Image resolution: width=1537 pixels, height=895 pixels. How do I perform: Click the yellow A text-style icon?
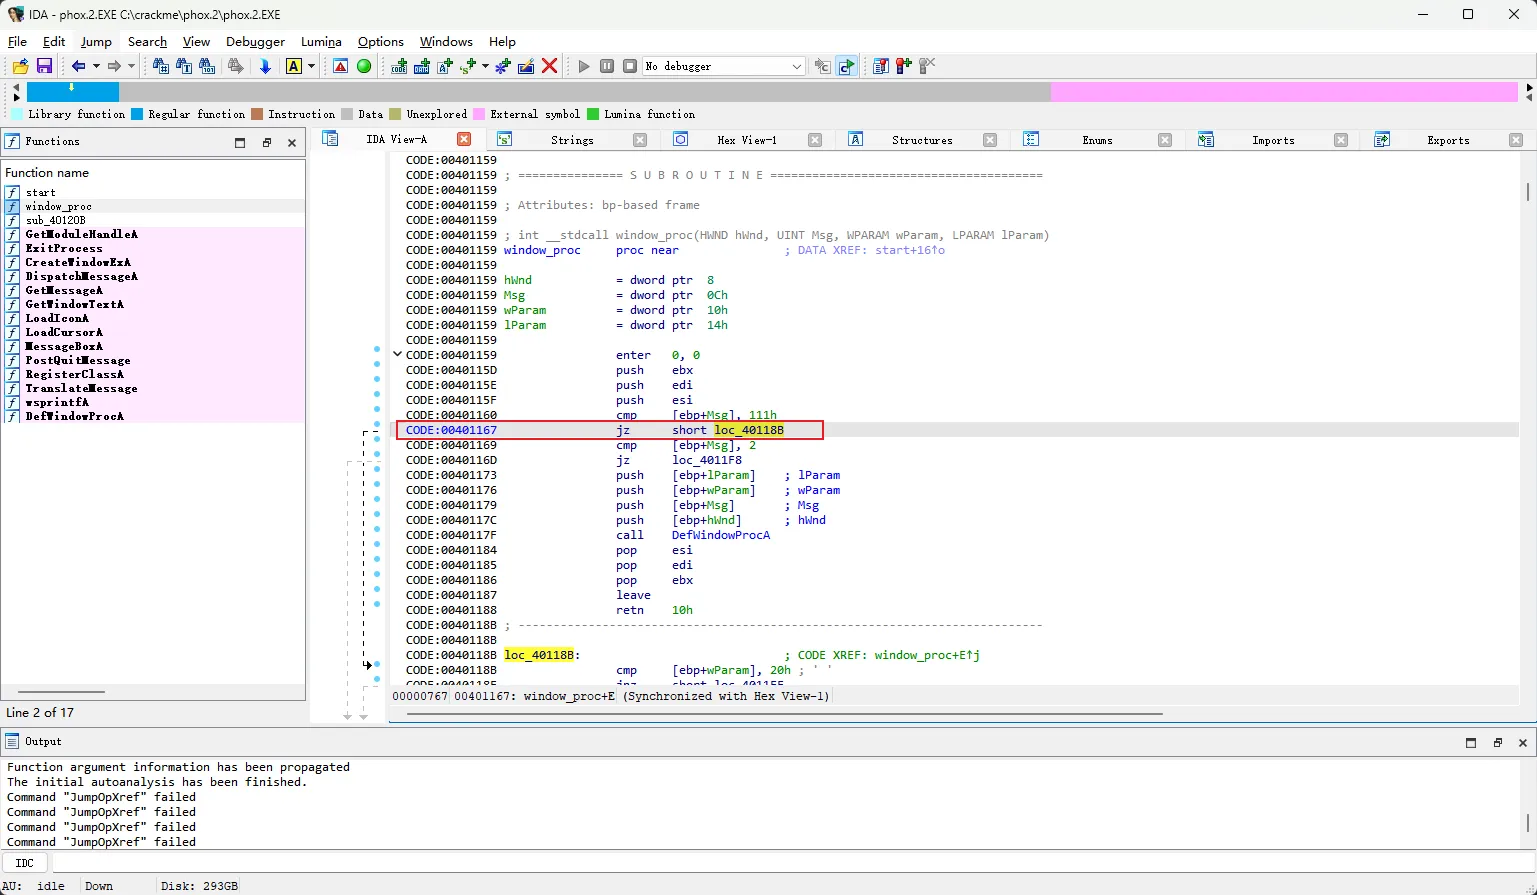tap(294, 66)
